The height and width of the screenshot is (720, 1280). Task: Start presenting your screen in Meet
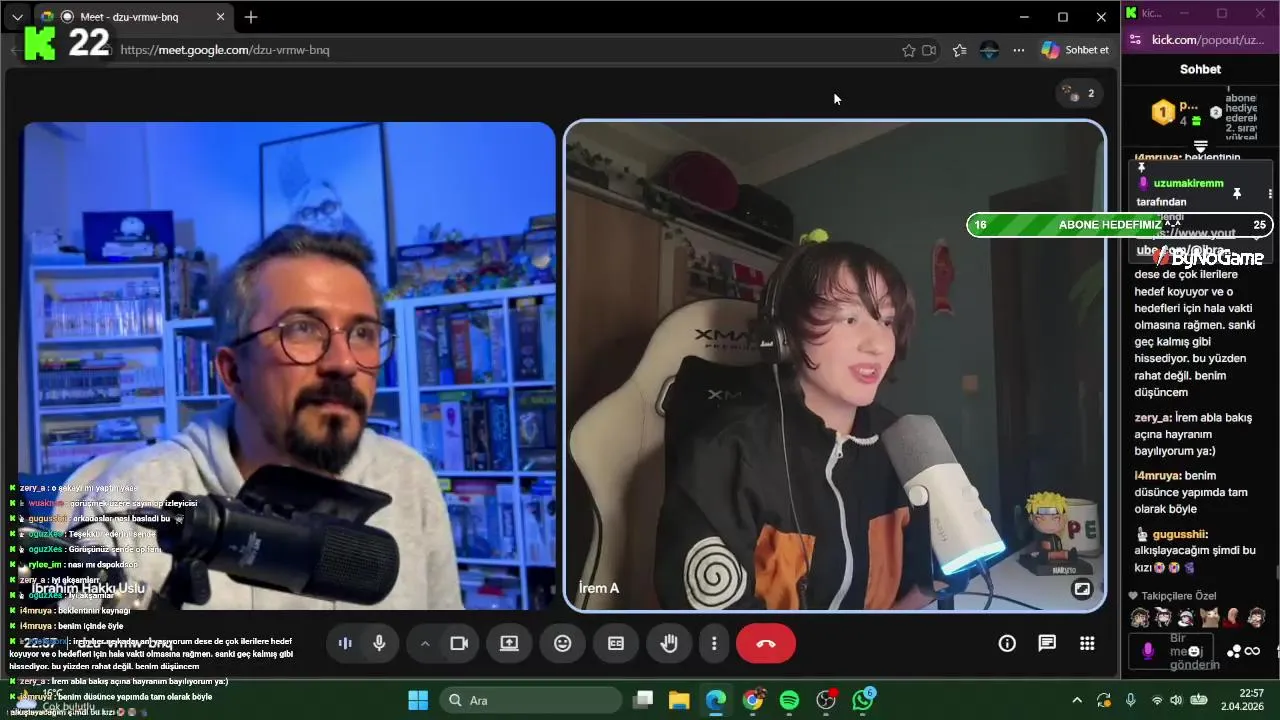(x=509, y=643)
